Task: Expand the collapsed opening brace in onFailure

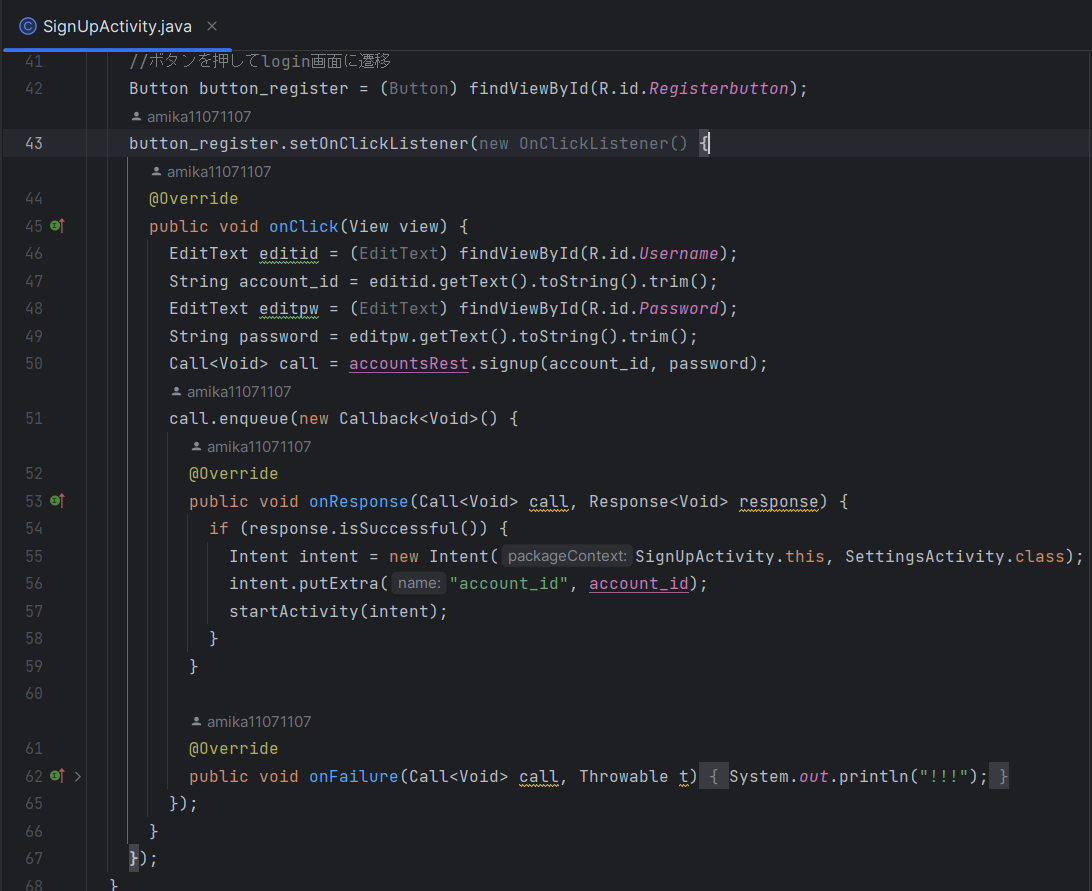Action: point(713,776)
